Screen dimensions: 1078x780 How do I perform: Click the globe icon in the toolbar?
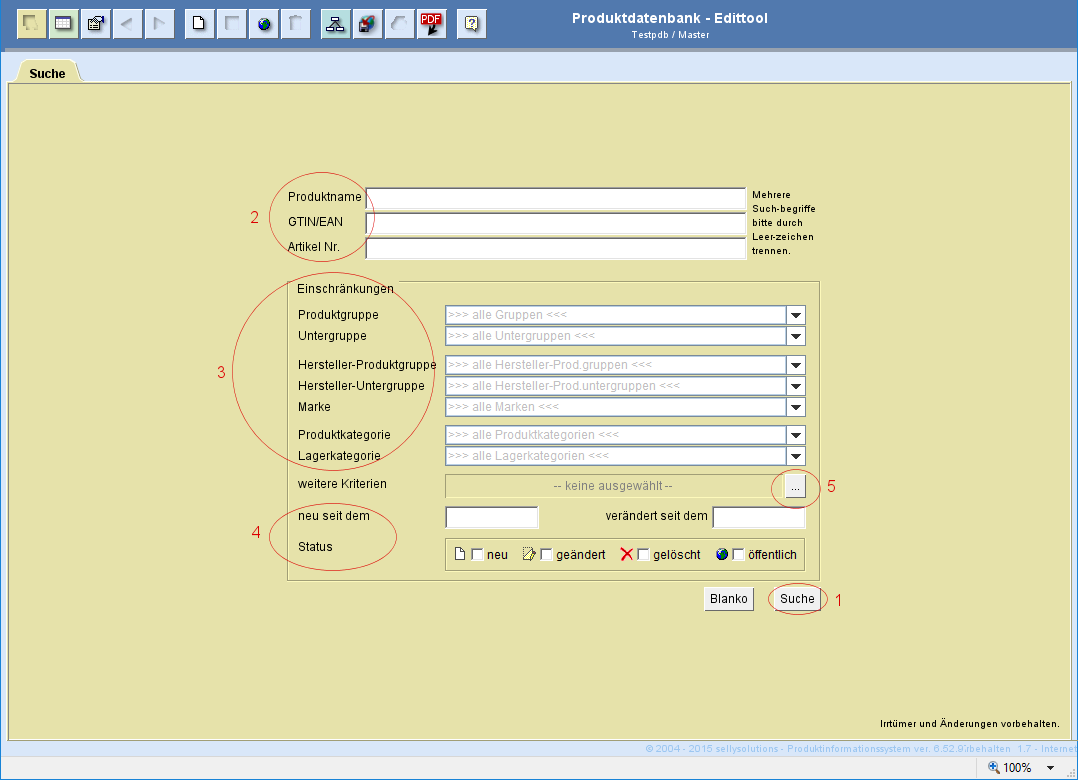(x=264, y=23)
